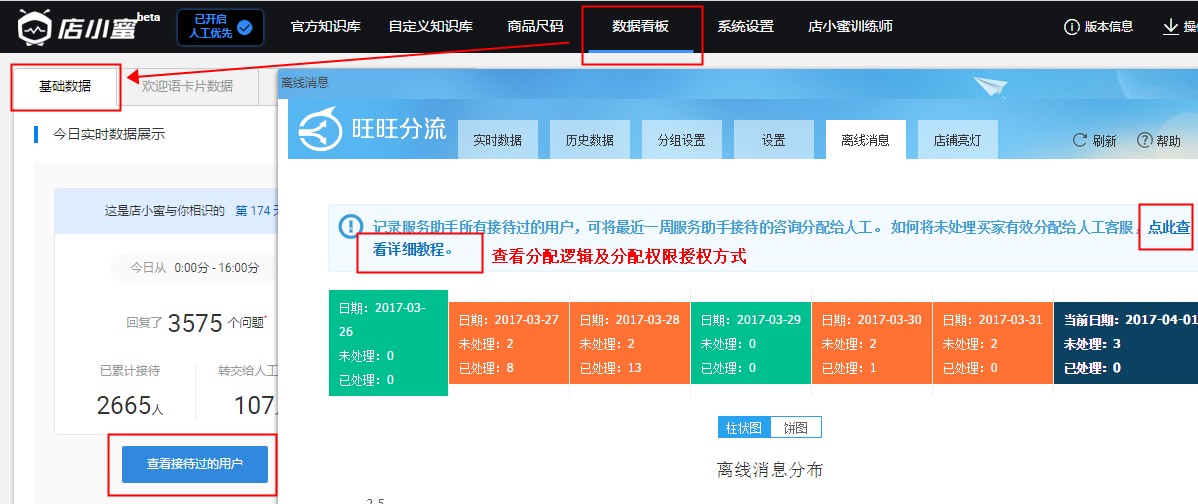Open the 帮助 help icon

[1144, 141]
